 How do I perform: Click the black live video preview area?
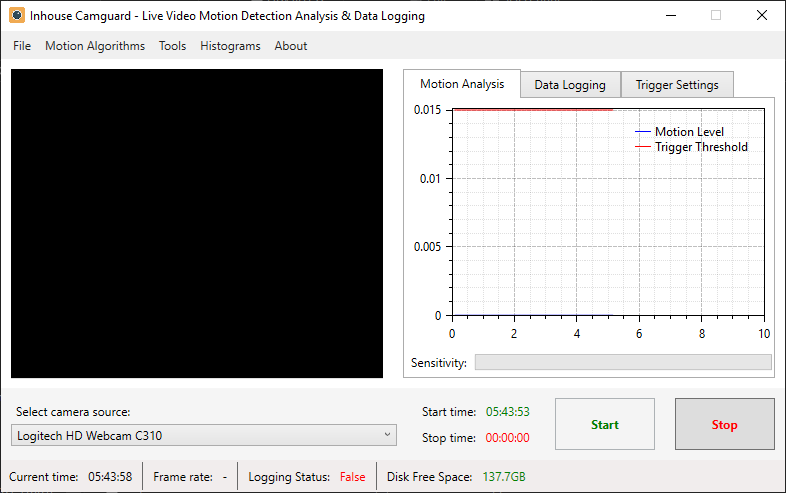pos(197,224)
